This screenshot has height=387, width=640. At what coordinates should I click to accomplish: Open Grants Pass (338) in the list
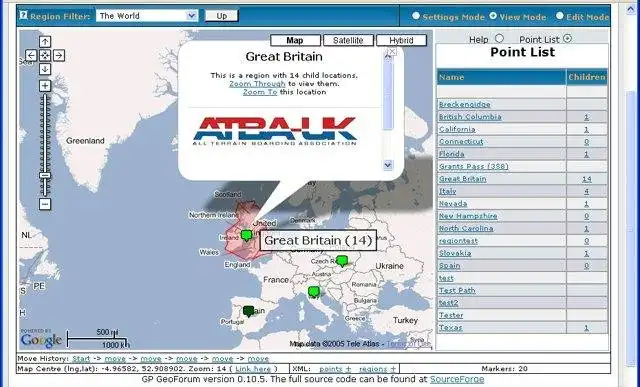473,167
